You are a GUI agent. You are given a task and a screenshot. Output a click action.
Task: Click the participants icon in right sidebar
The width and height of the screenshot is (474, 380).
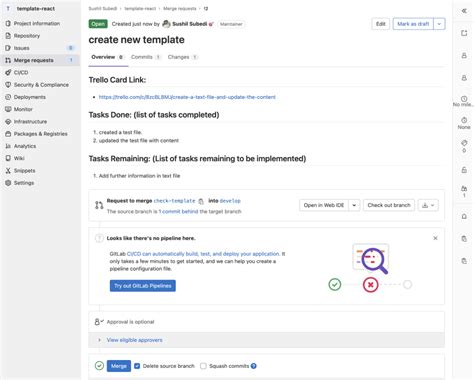tap(464, 189)
